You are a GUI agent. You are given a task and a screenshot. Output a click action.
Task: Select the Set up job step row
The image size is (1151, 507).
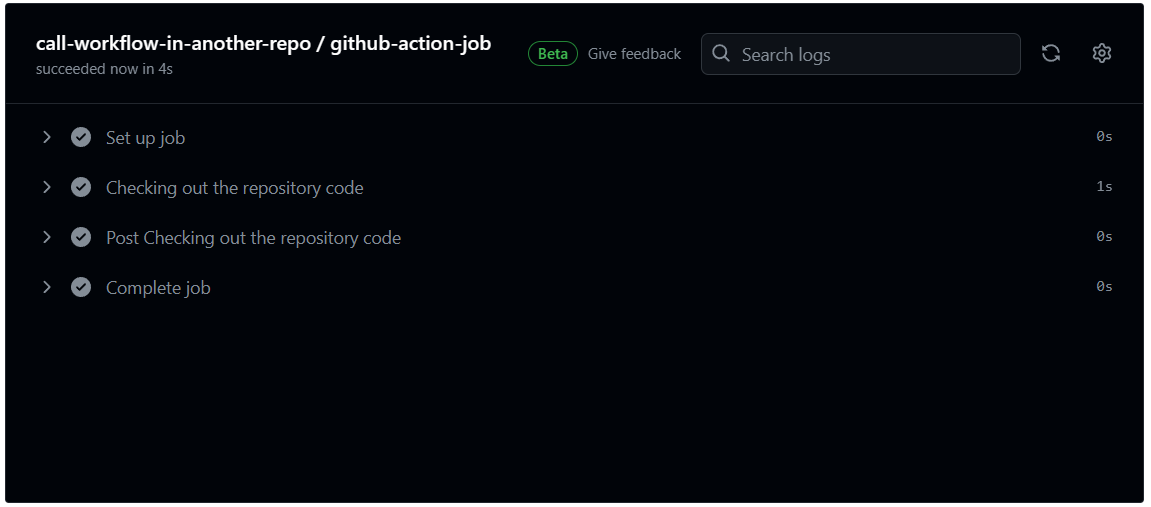(x=576, y=137)
